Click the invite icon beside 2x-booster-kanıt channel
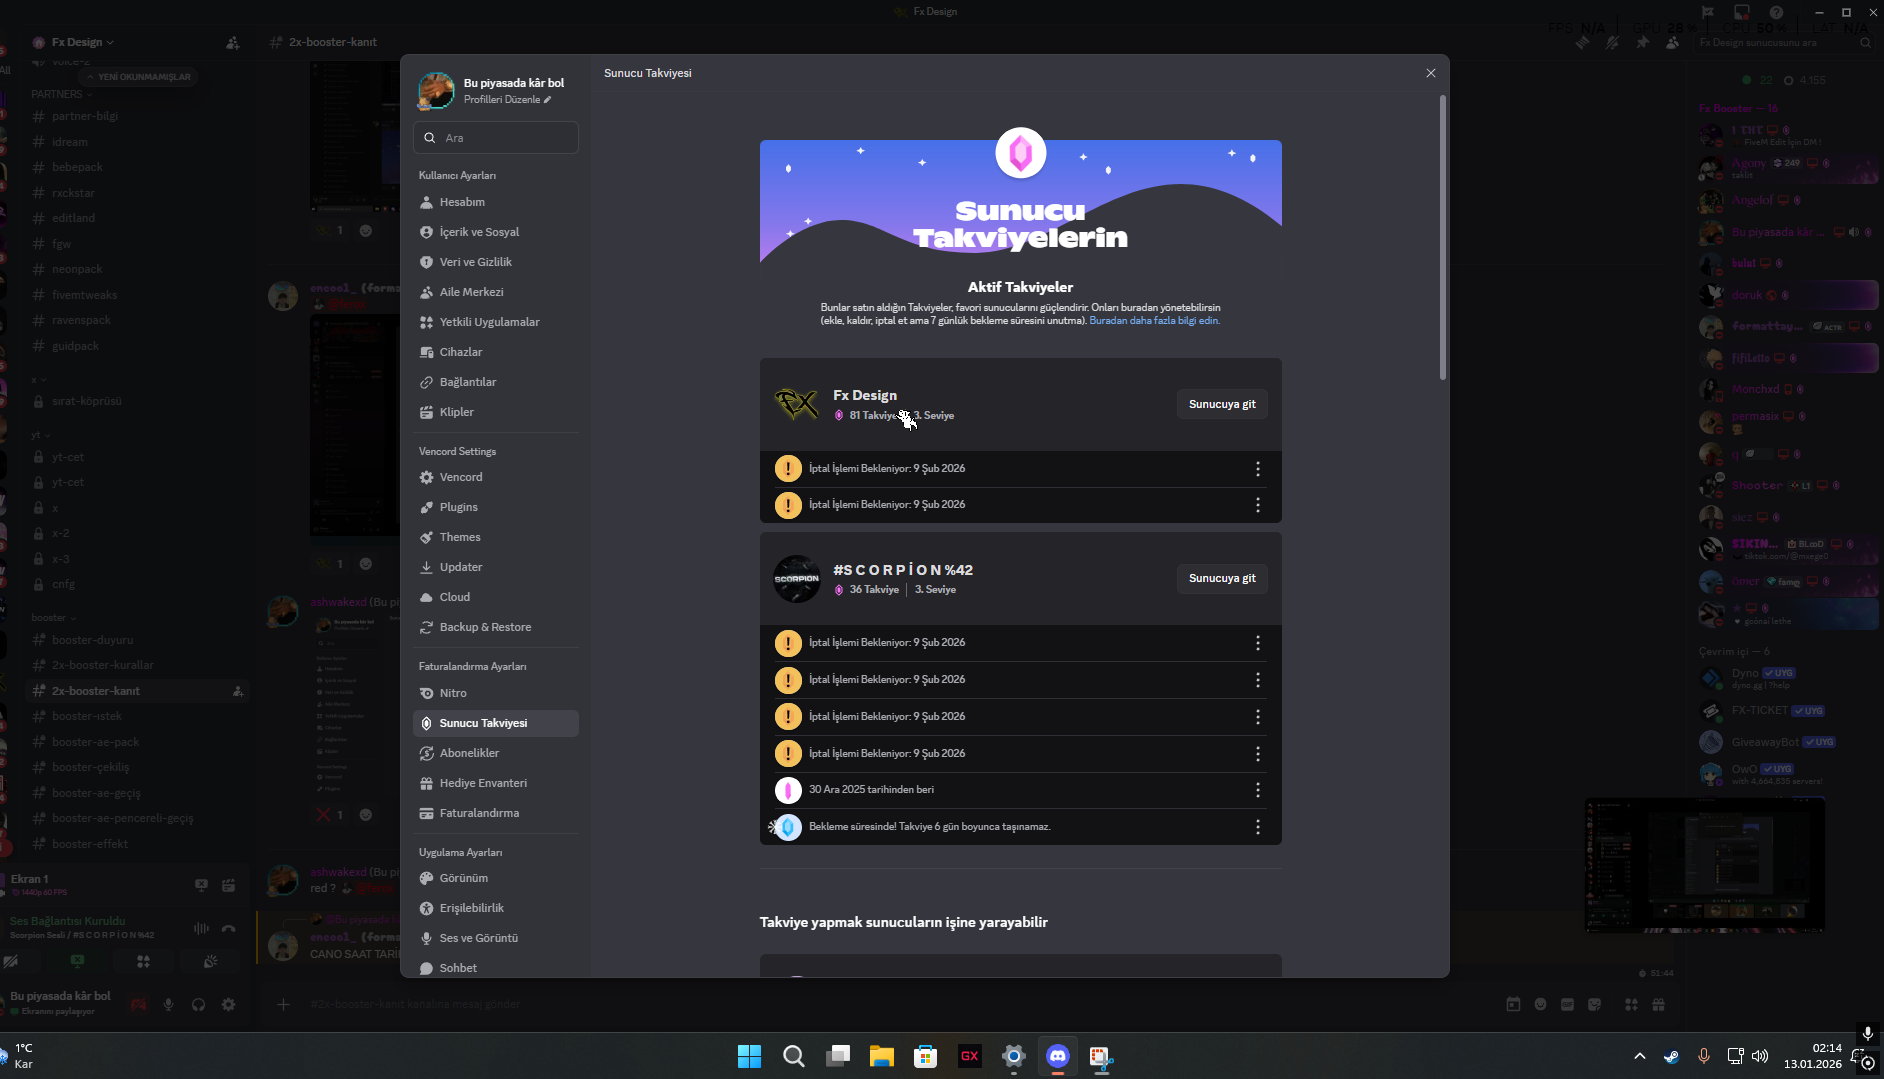The width and height of the screenshot is (1884, 1079). click(238, 691)
